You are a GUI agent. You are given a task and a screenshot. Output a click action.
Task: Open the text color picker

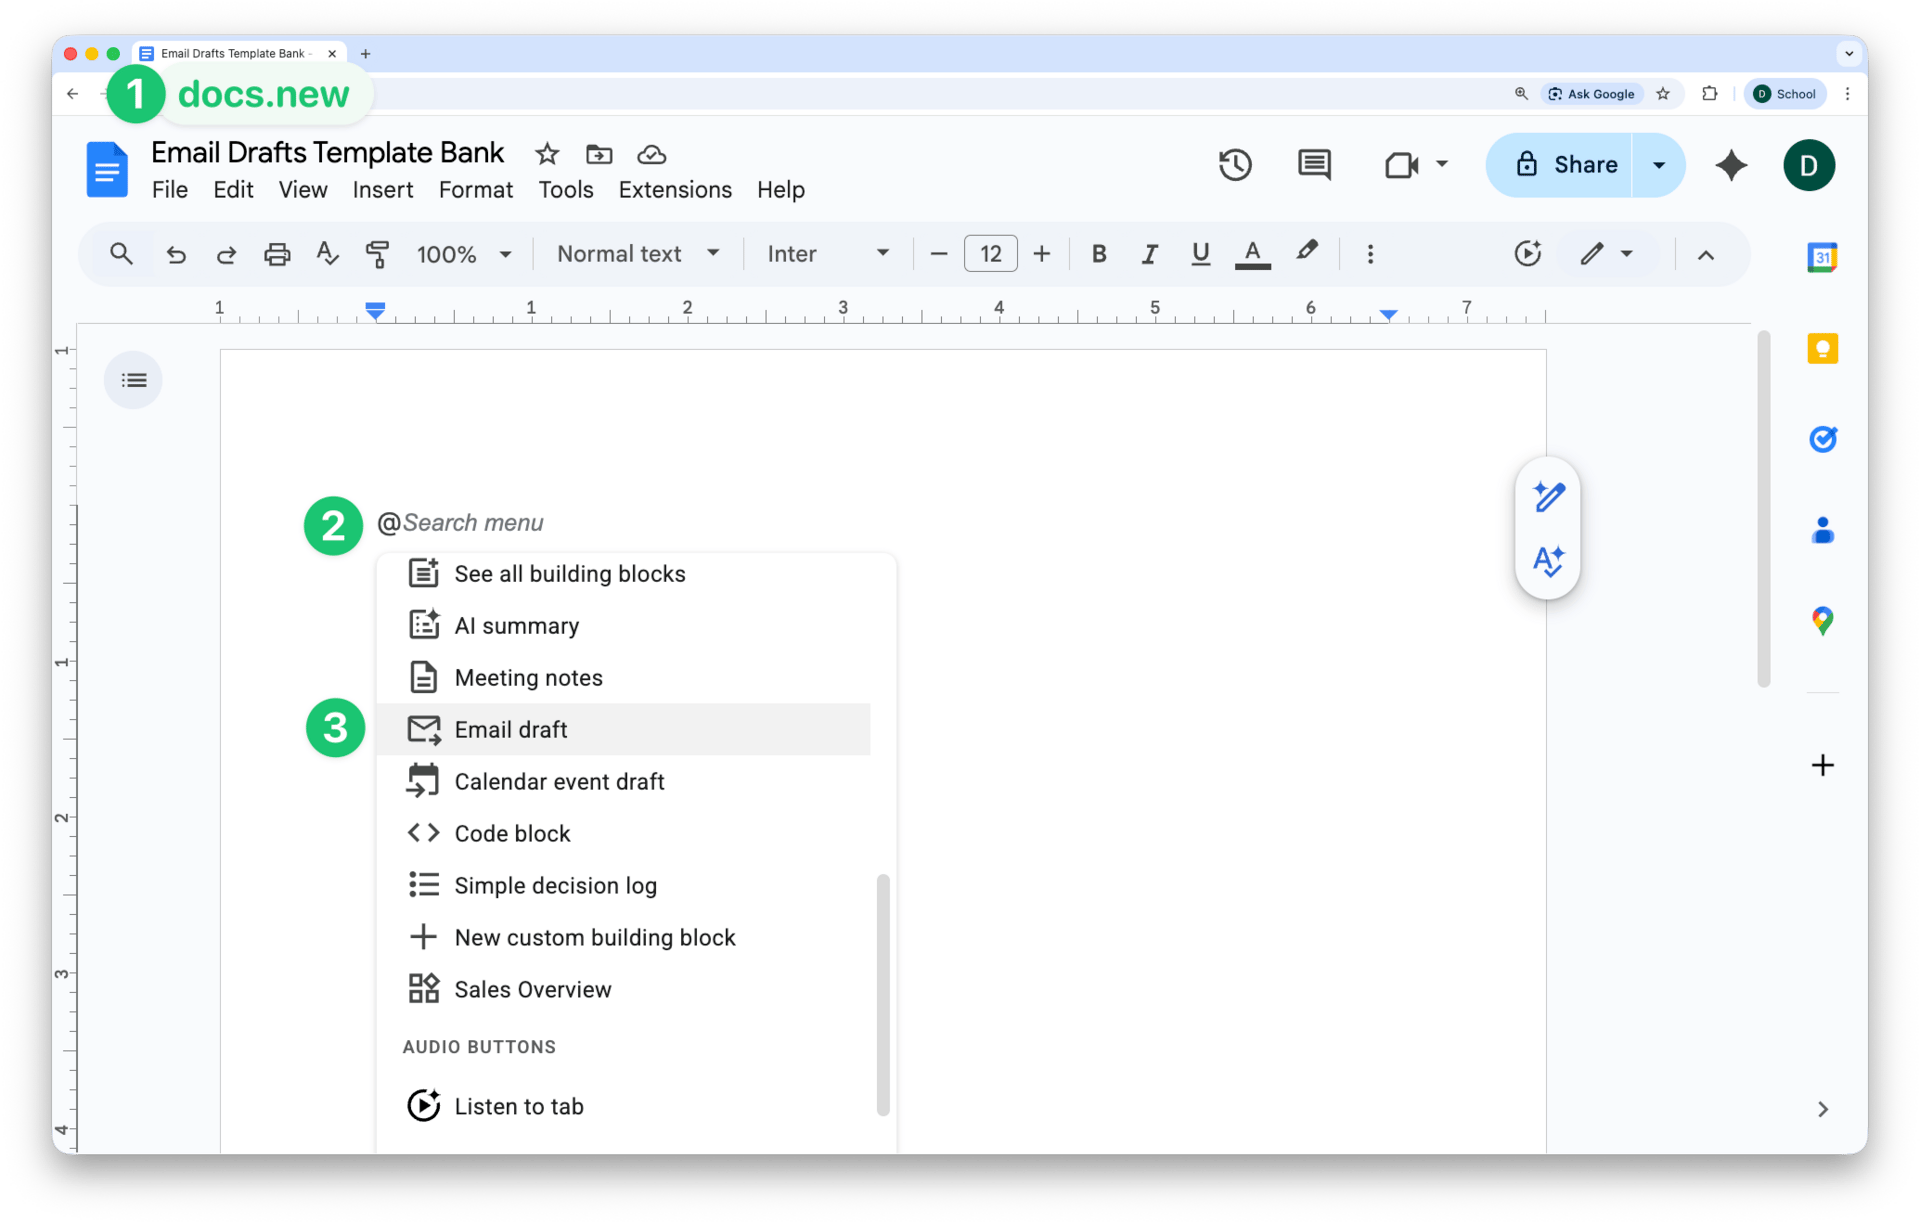coord(1252,254)
